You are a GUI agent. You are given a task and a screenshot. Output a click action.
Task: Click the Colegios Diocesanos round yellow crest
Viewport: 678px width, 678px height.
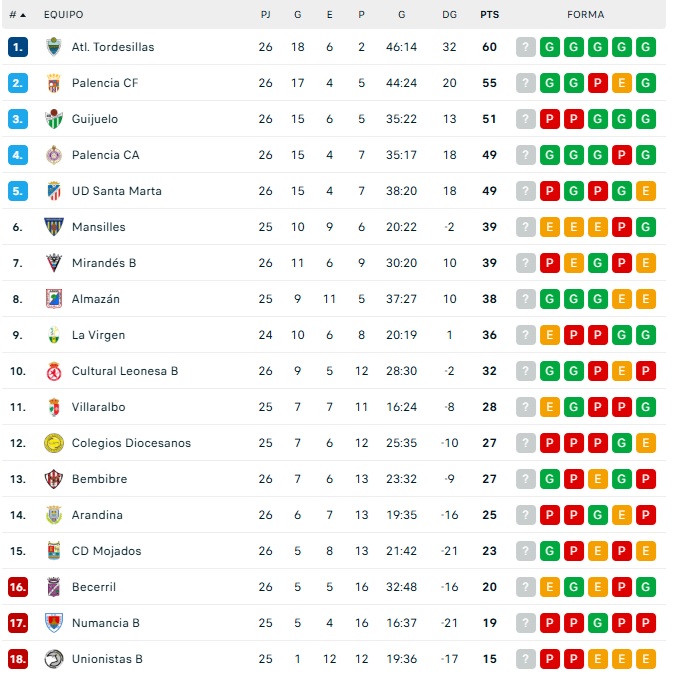54,443
